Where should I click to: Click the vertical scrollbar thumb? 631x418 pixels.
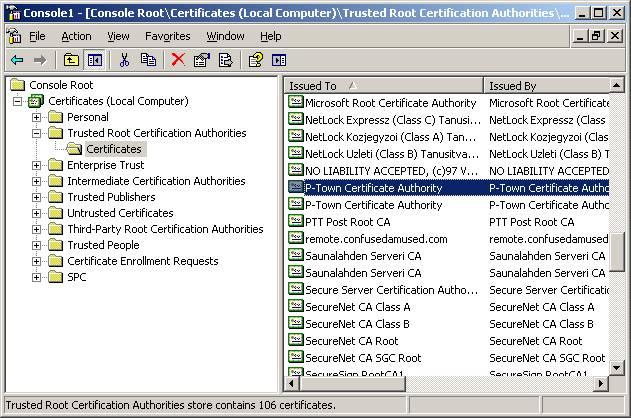coord(617,252)
